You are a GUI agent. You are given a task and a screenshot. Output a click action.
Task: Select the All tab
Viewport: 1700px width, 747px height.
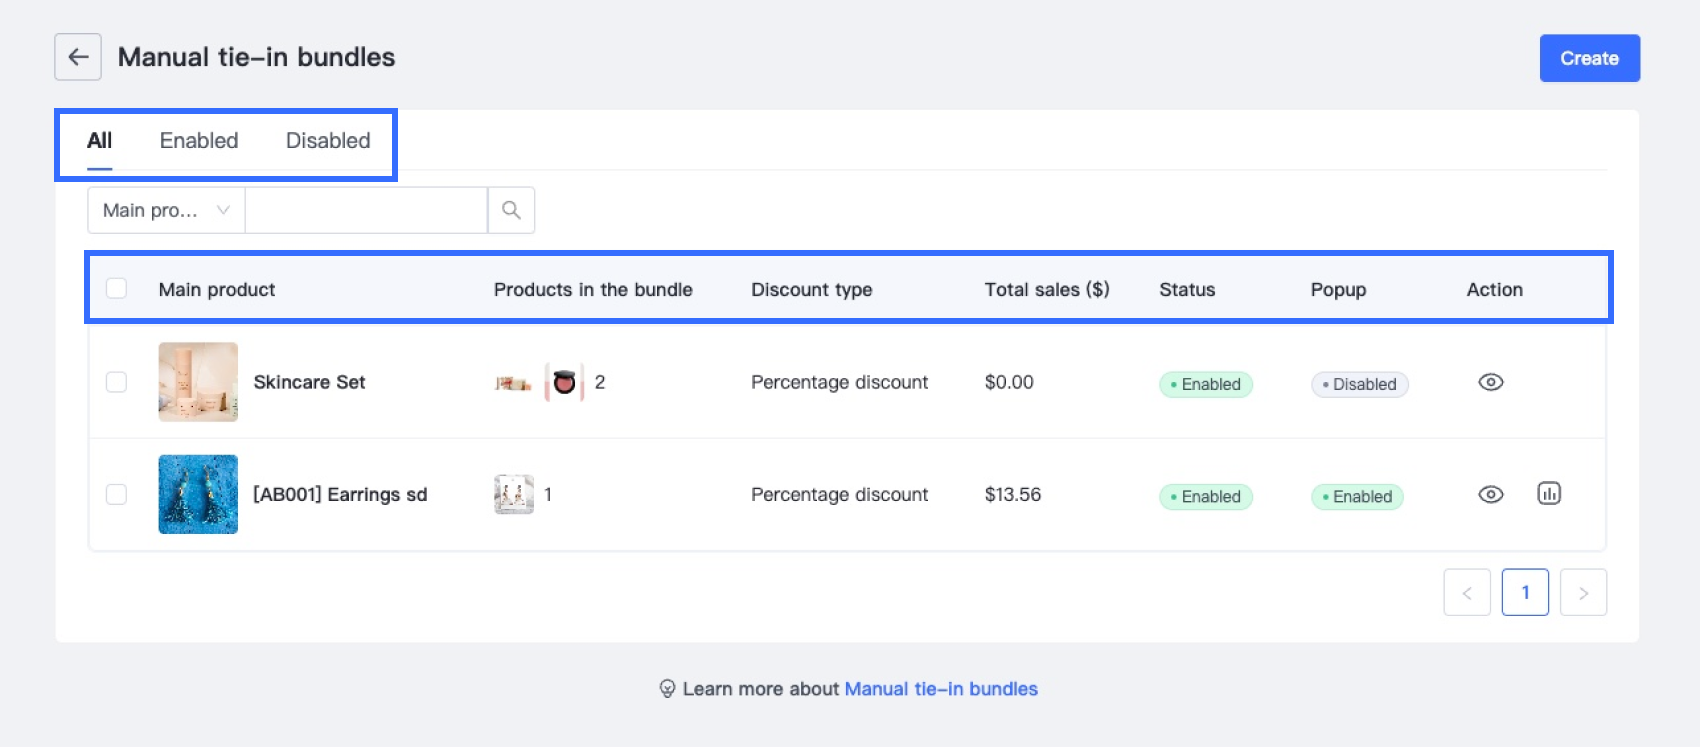pyautogui.click(x=99, y=141)
